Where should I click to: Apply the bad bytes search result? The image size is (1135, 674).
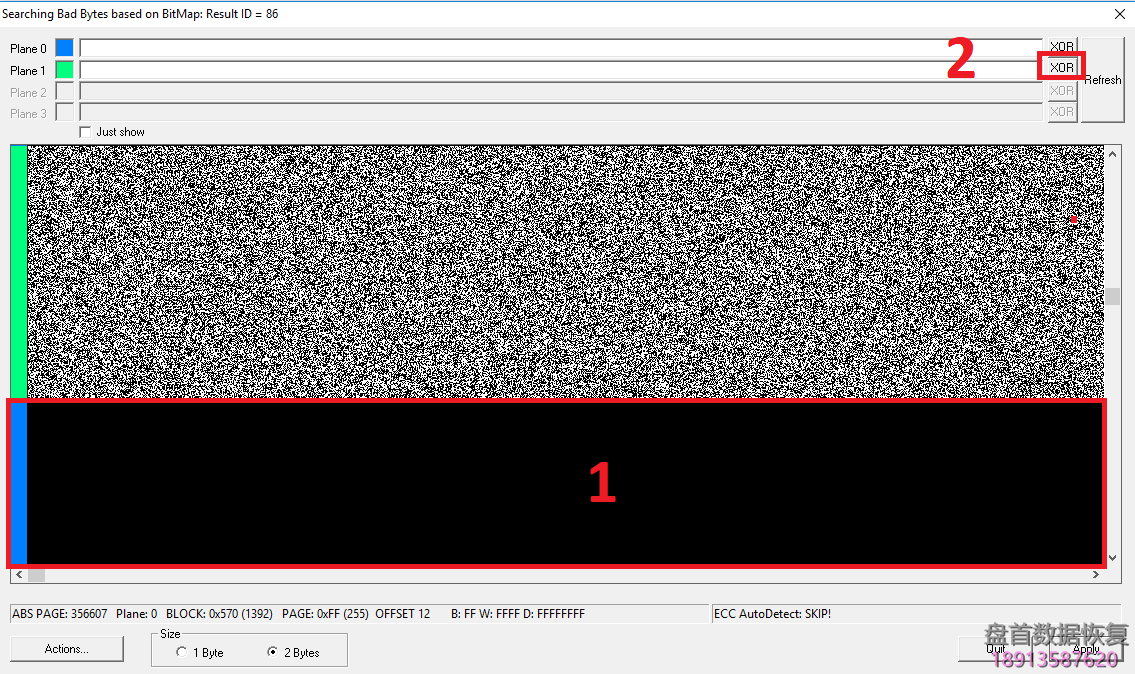click(1086, 649)
